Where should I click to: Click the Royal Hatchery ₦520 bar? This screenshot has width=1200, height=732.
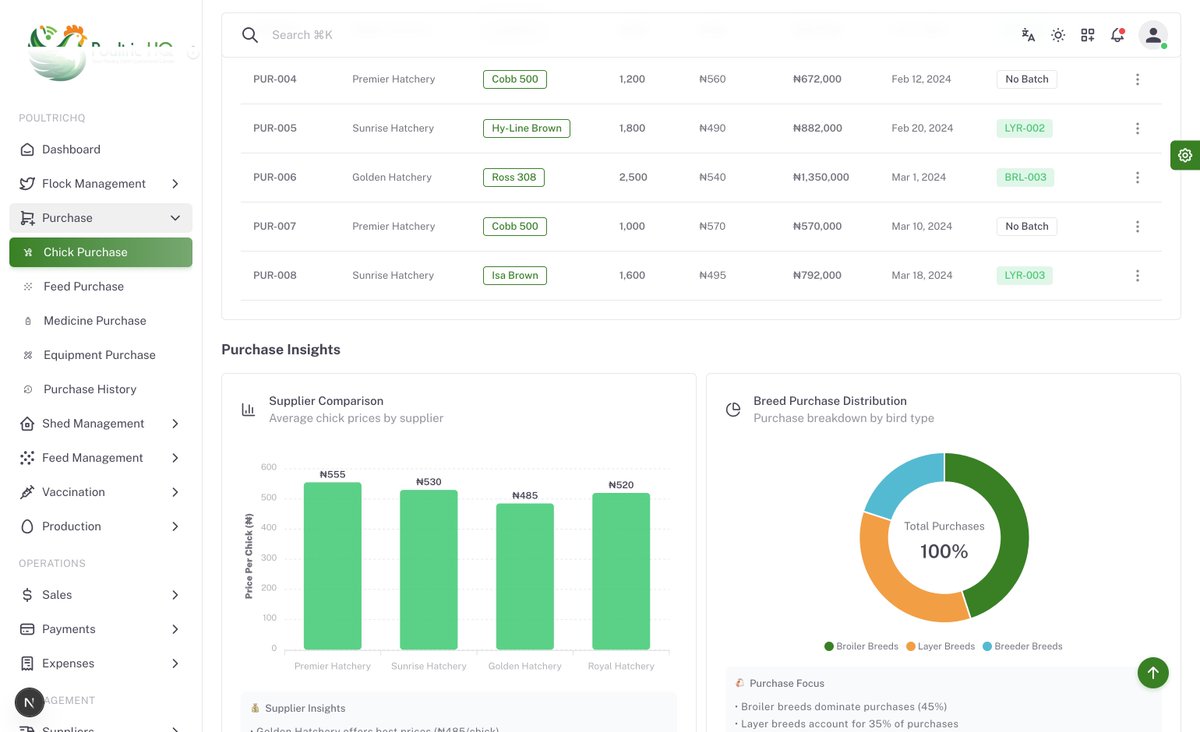point(621,571)
